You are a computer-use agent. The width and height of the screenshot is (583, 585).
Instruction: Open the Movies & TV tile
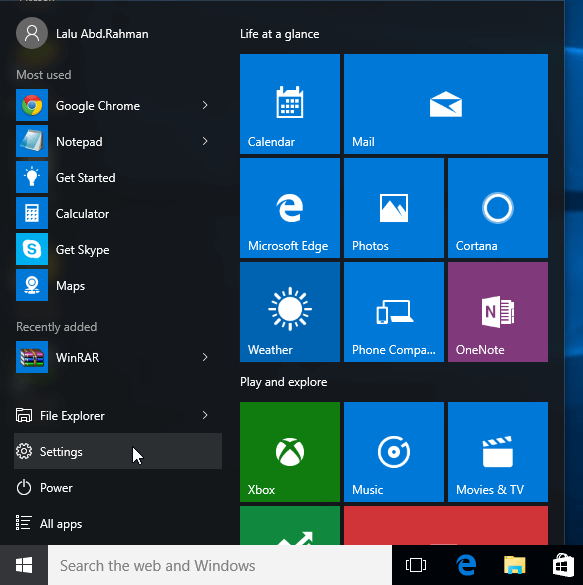[x=498, y=452]
